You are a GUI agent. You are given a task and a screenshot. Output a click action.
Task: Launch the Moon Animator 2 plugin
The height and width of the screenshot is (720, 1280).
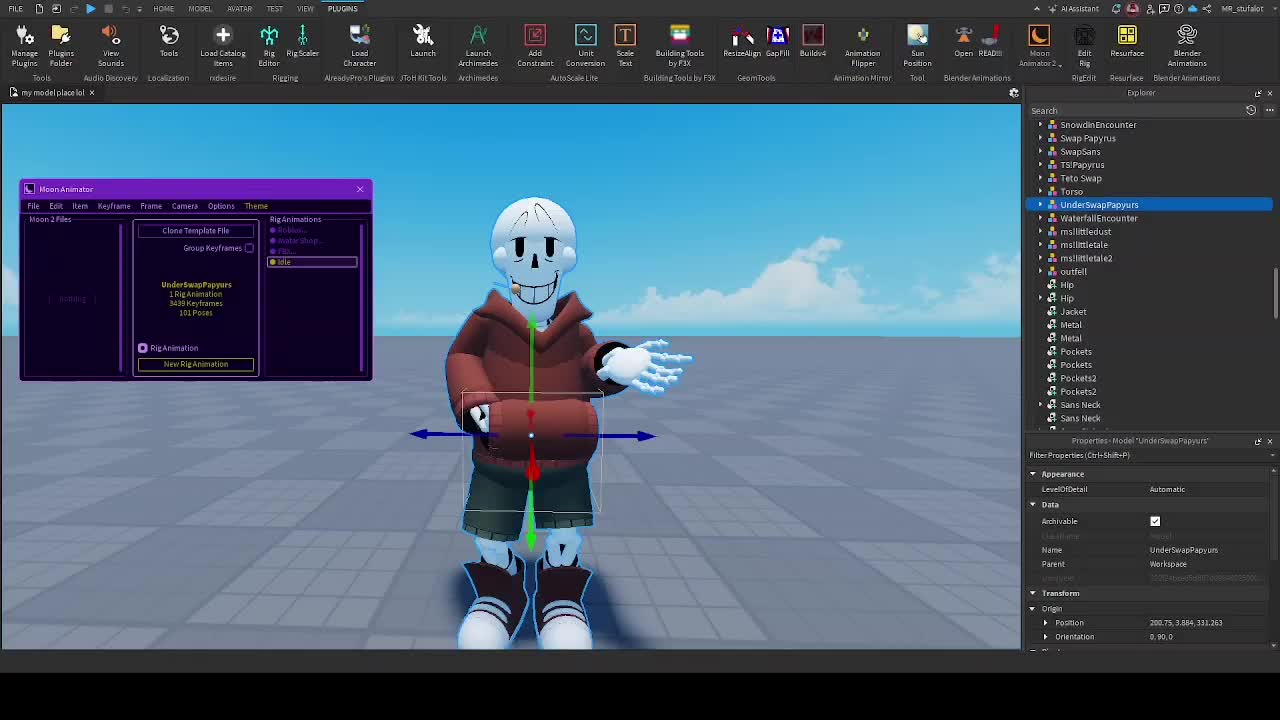(1039, 46)
